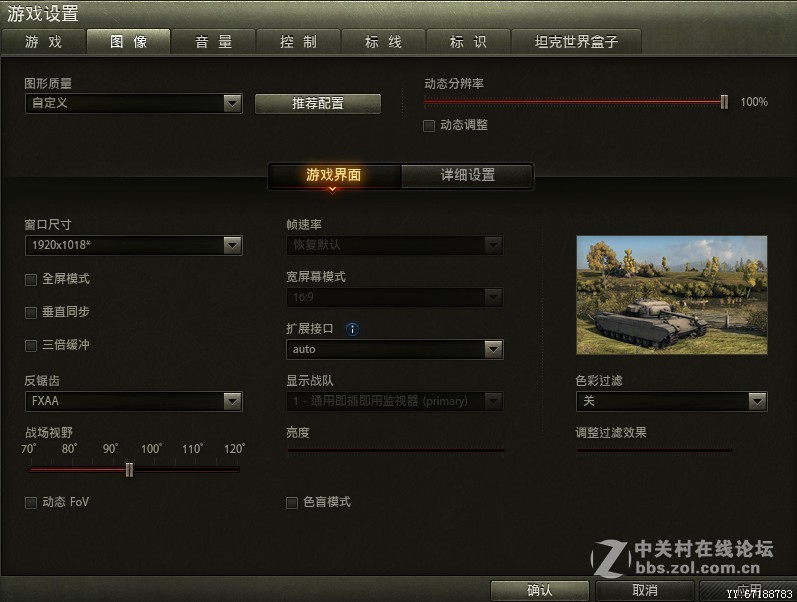
Task: Click the 120° mark on the FoV scale
Action: (x=234, y=449)
